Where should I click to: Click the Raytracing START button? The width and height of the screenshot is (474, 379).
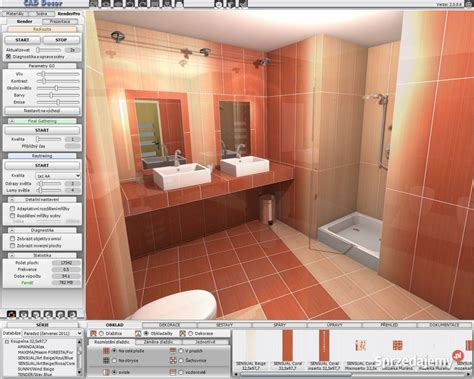pos(42,165)
